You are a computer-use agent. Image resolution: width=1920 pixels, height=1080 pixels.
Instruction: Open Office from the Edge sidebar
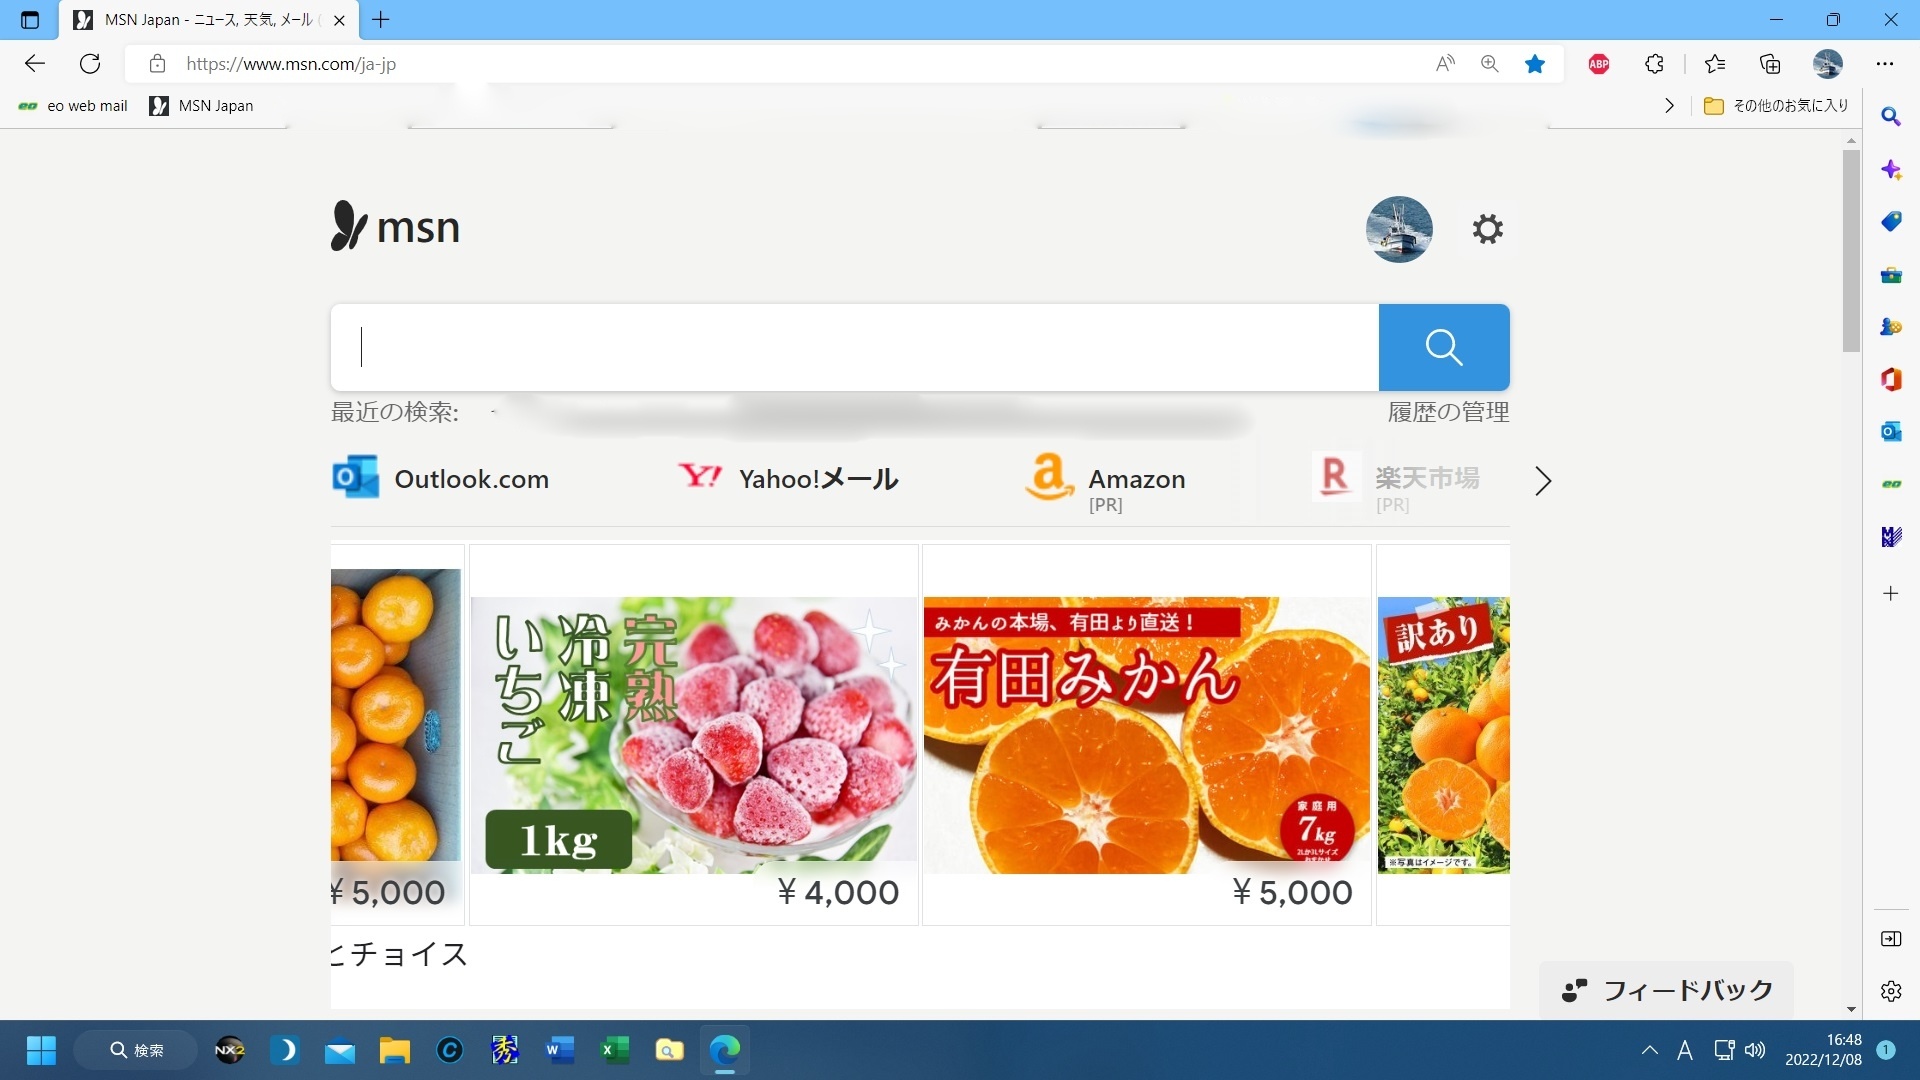pyautogui.click(x=1892, y=379)
